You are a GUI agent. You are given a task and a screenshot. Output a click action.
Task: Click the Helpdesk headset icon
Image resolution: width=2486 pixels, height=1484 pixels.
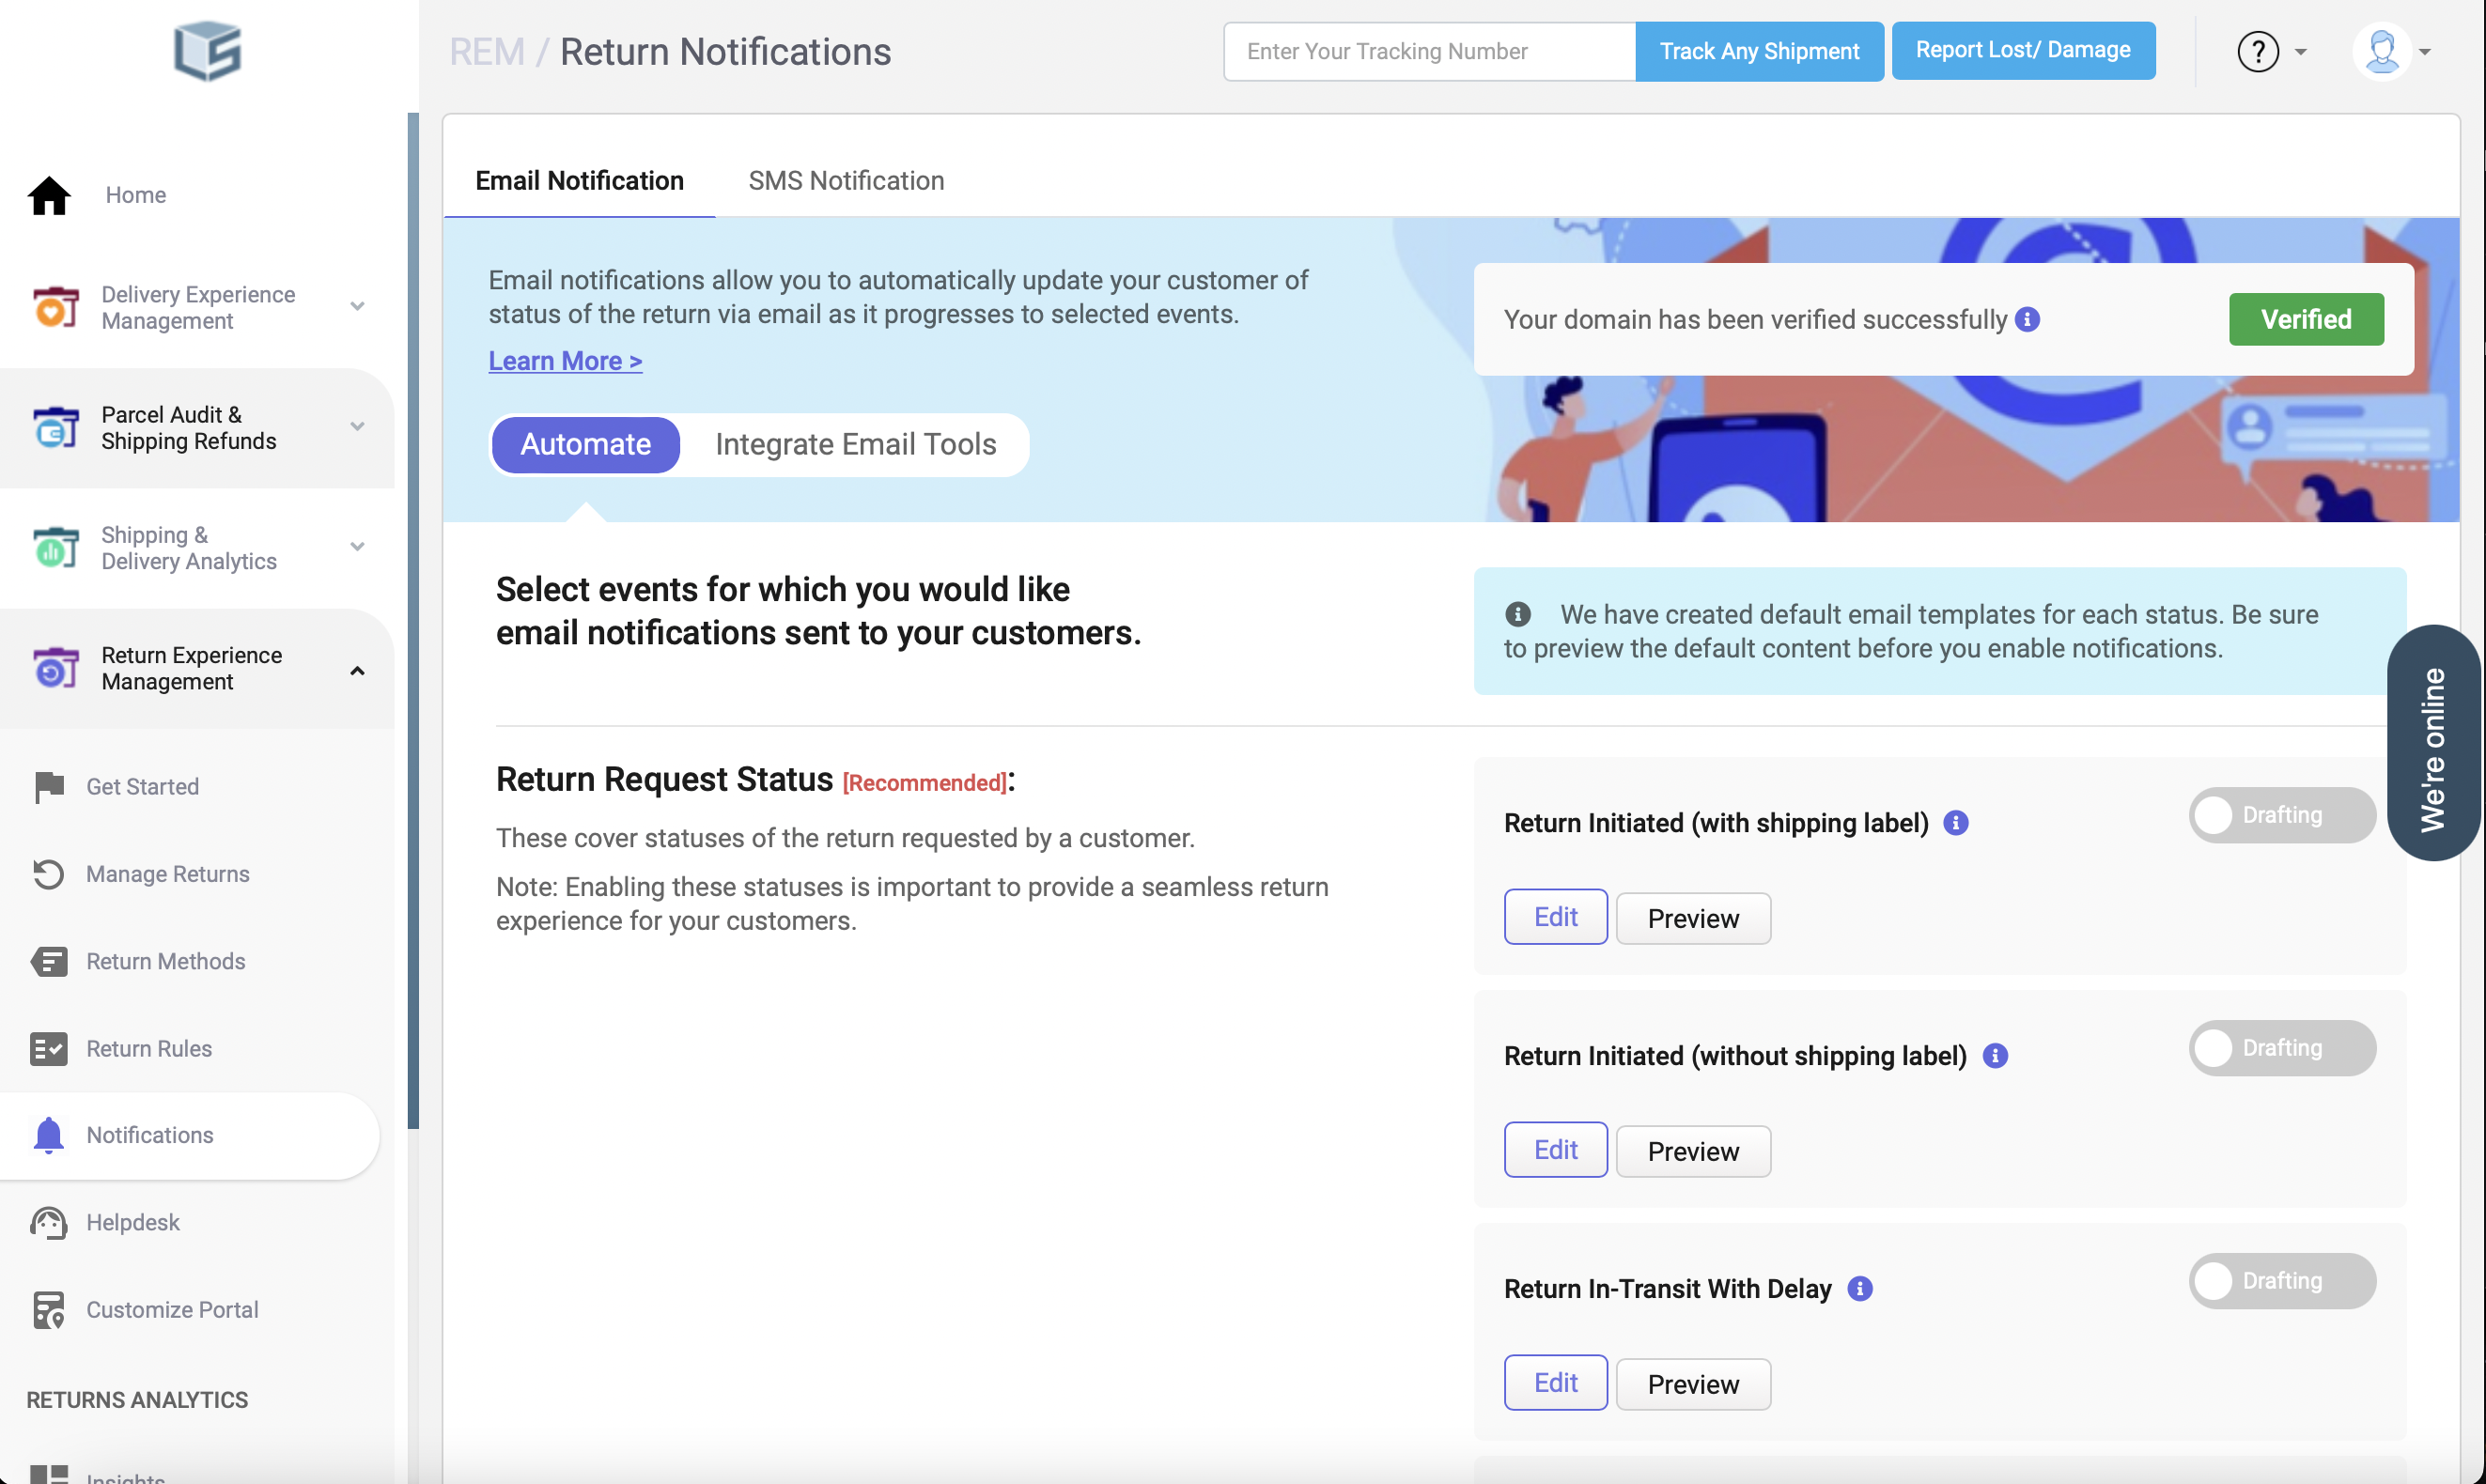click(48, 1222)
